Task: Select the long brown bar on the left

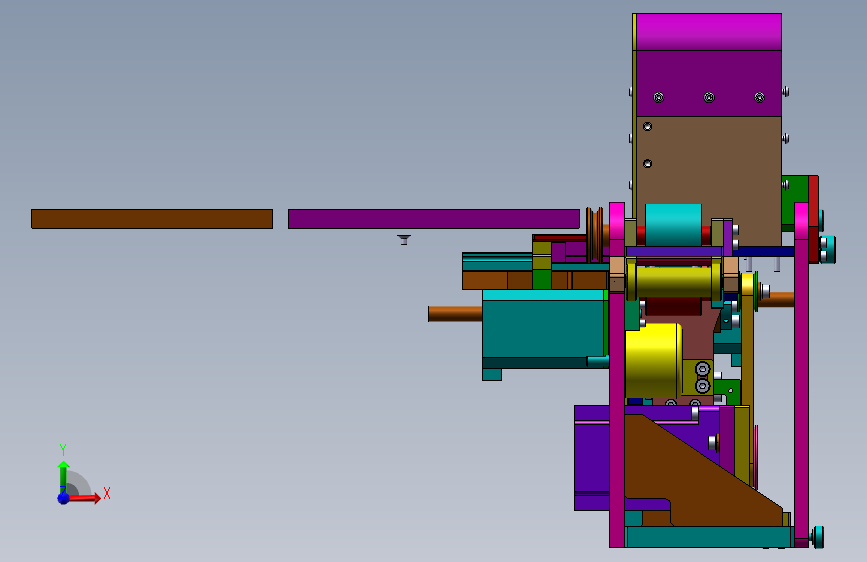Action: [x=152, y=219]
